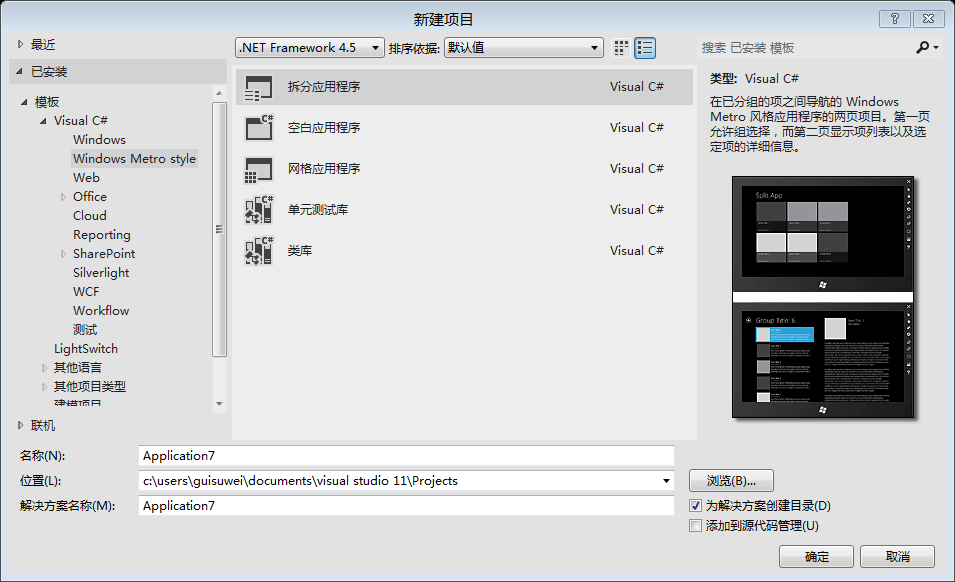Click the 空白应用程序 template icon

pyautogui.click(x=259, y=128)
